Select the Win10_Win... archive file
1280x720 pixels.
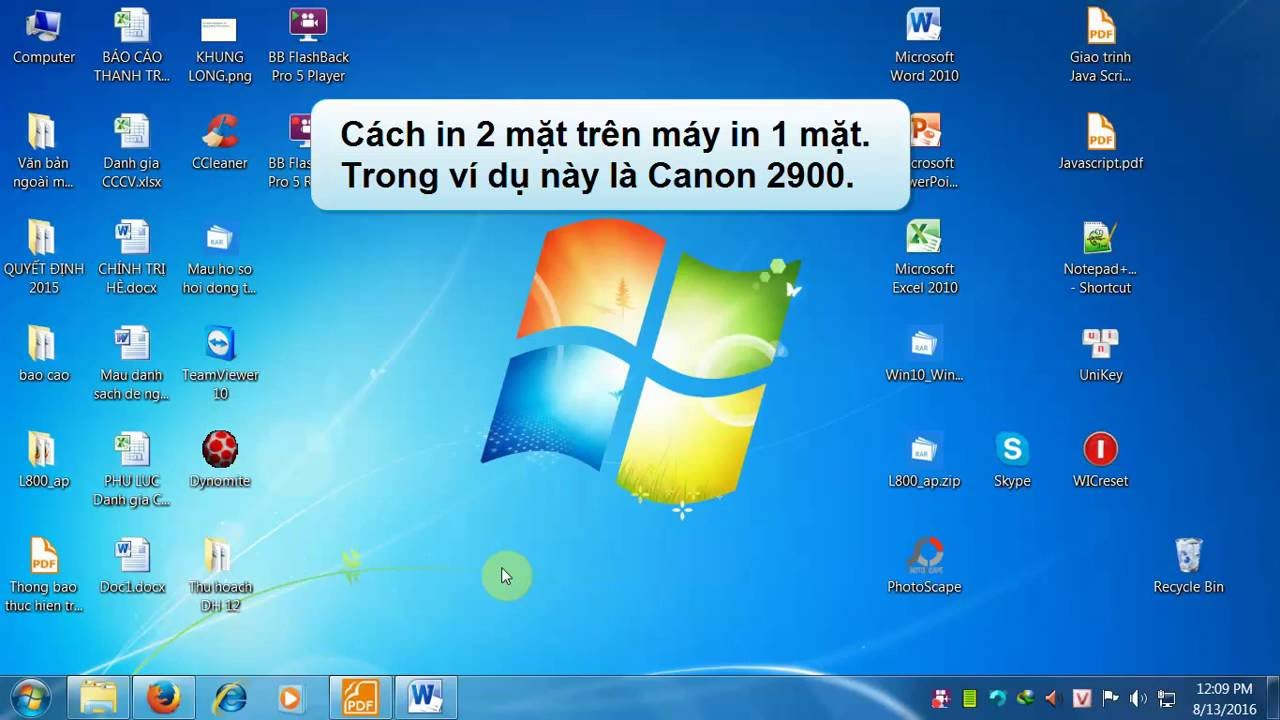click(924, 354)
